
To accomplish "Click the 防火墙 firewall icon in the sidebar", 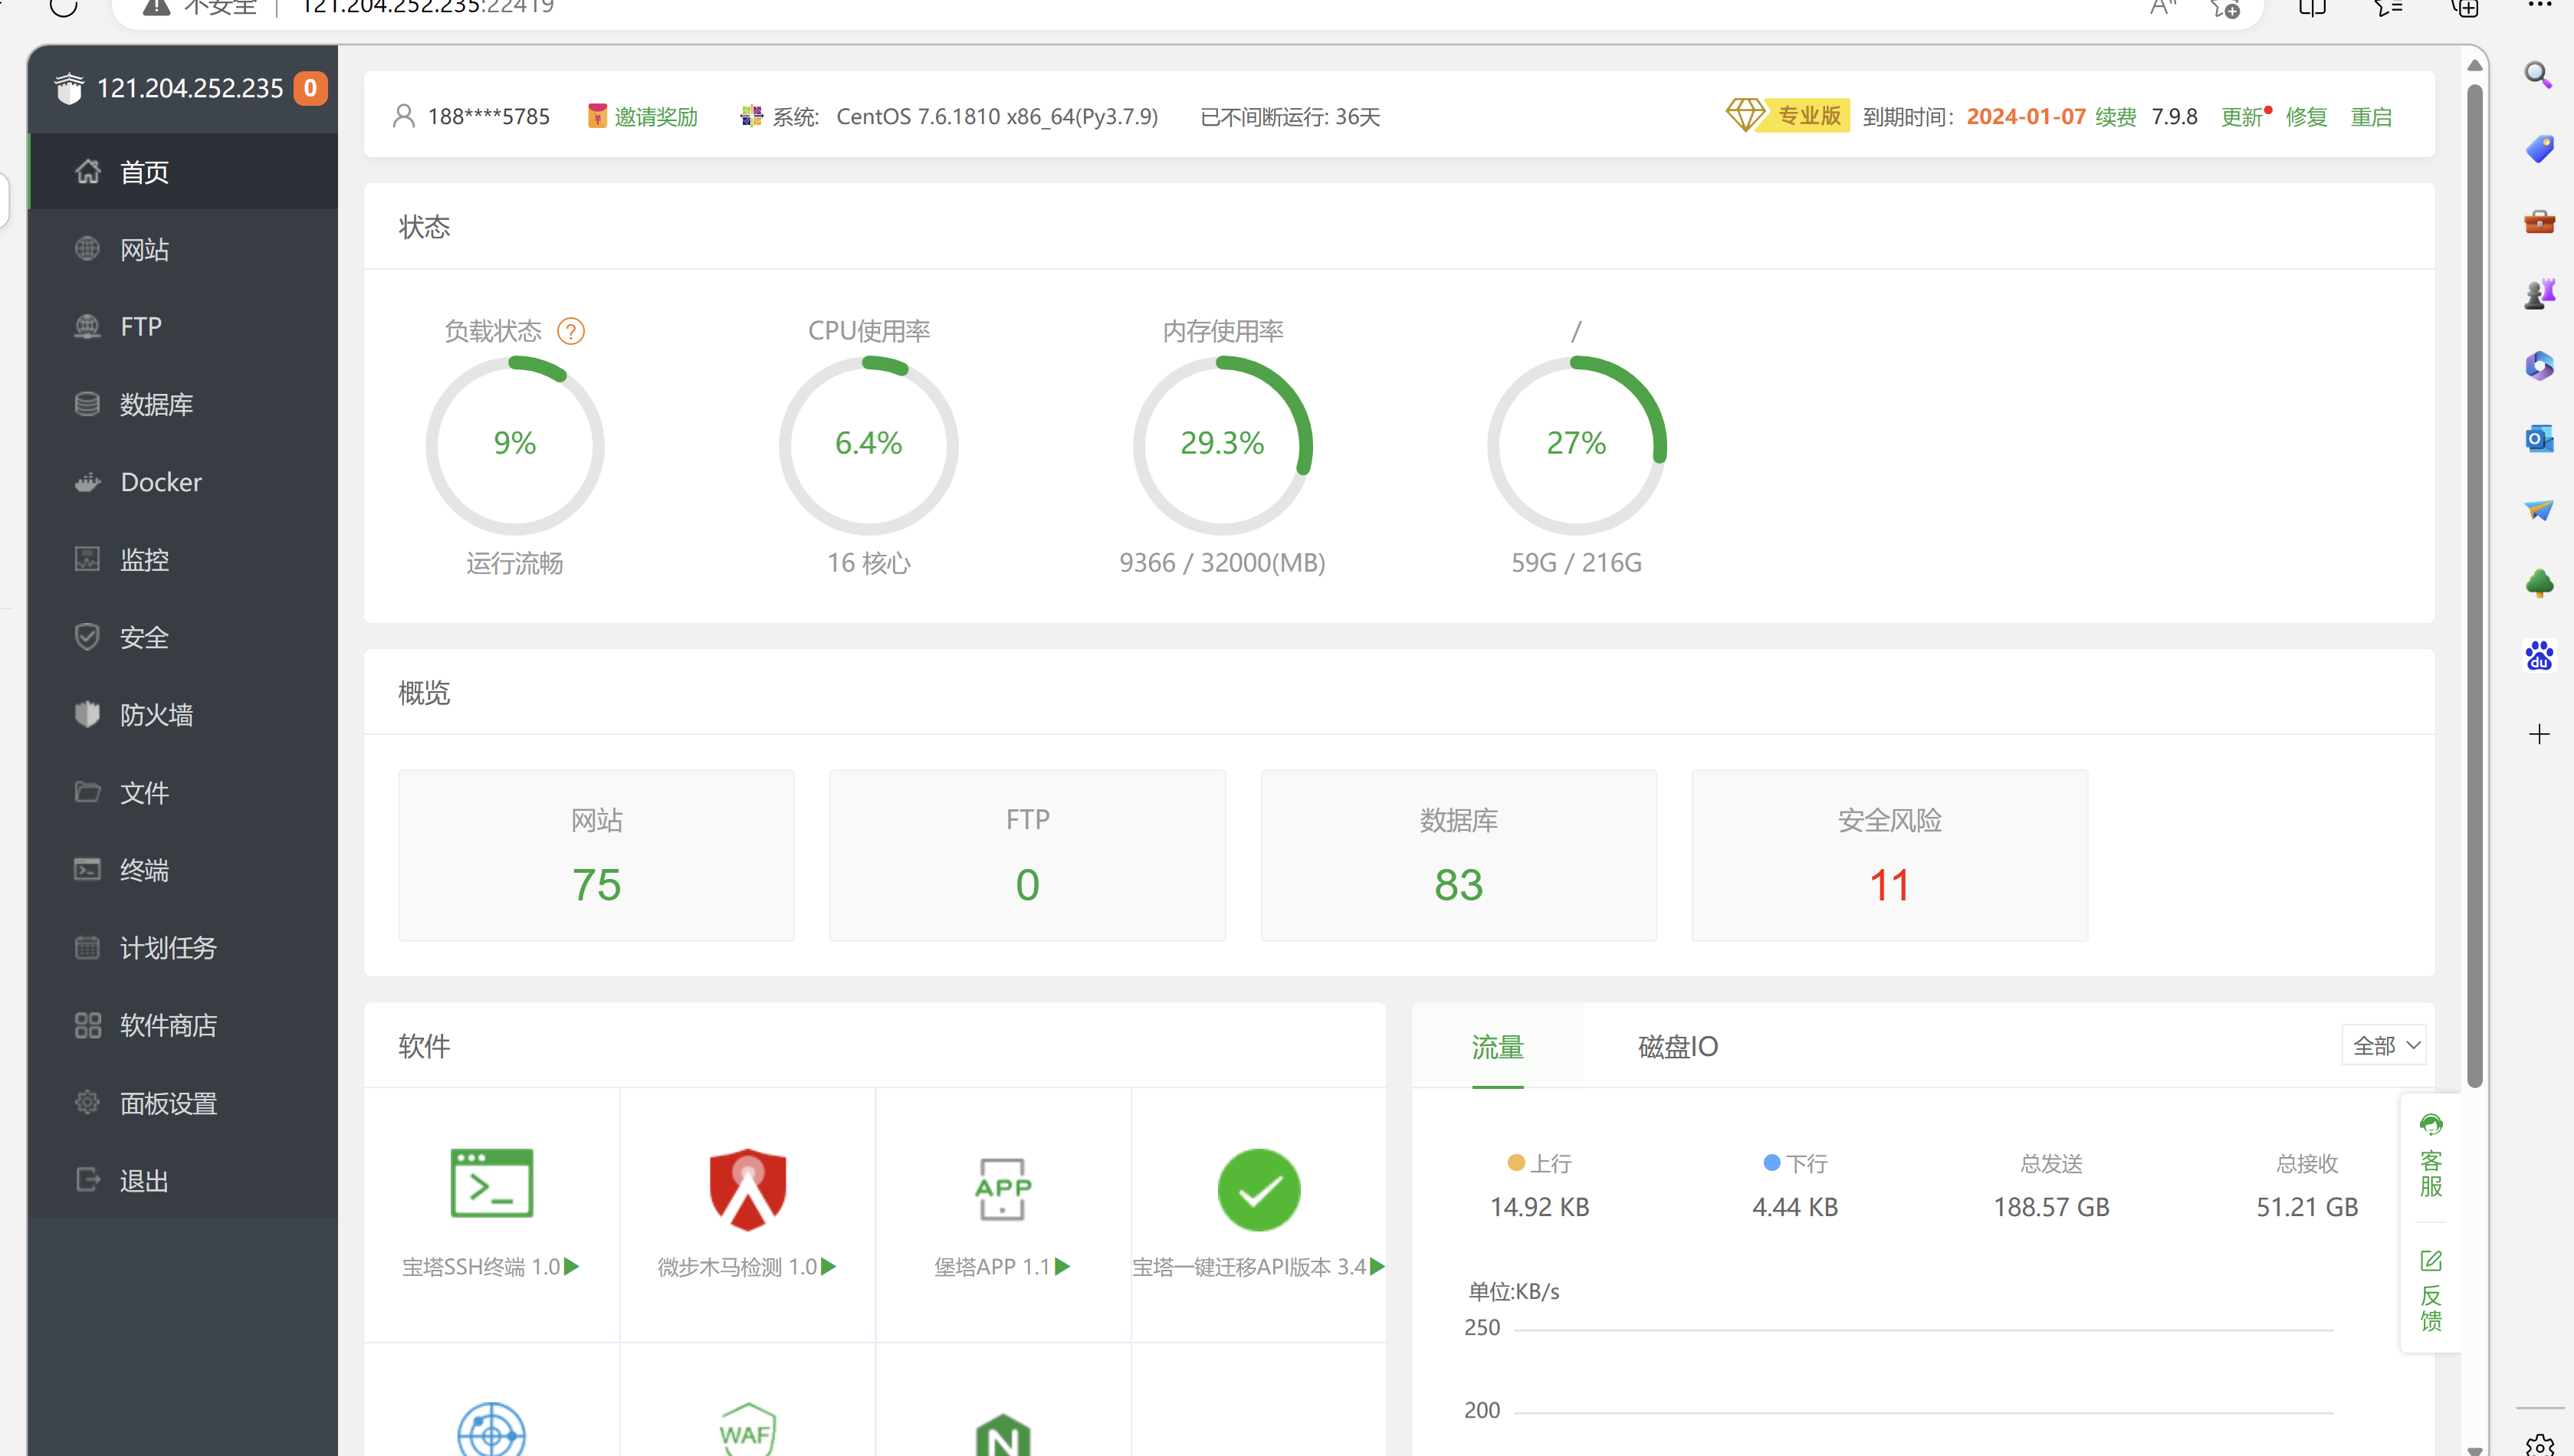I will coord(87,714).
